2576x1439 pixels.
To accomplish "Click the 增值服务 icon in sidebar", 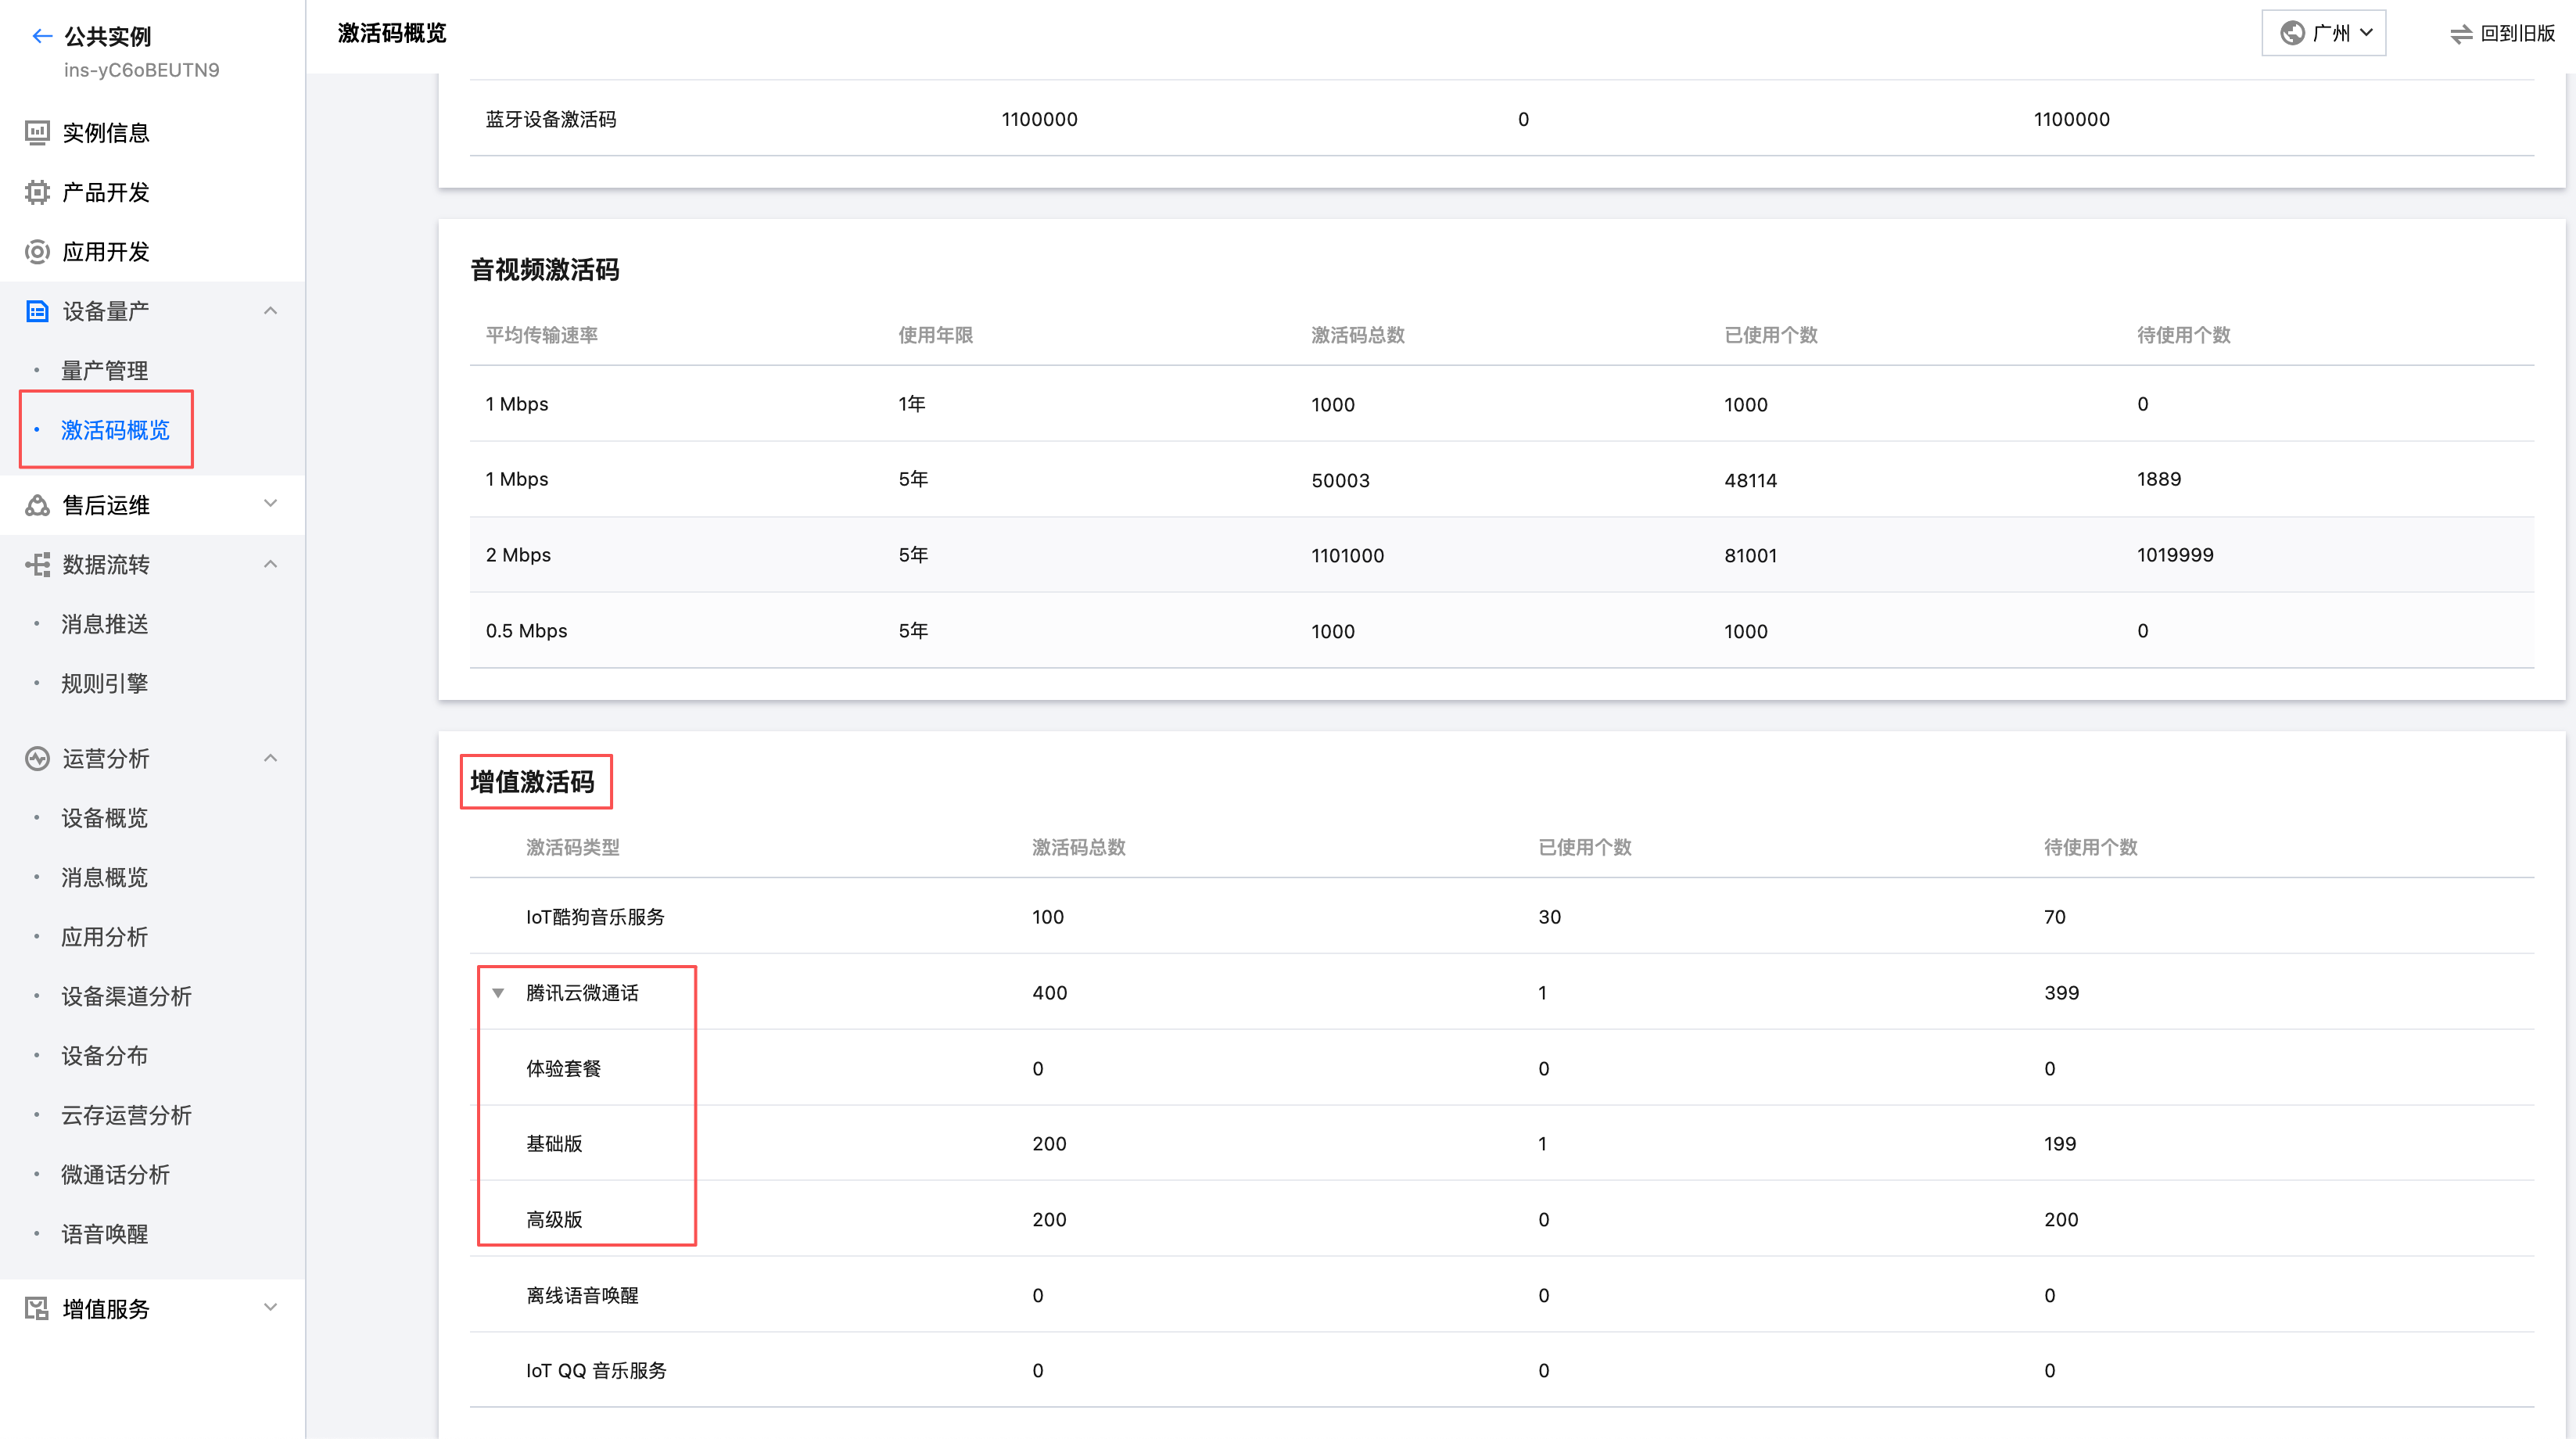I will pyautogui.click(x=37, y=1308).
